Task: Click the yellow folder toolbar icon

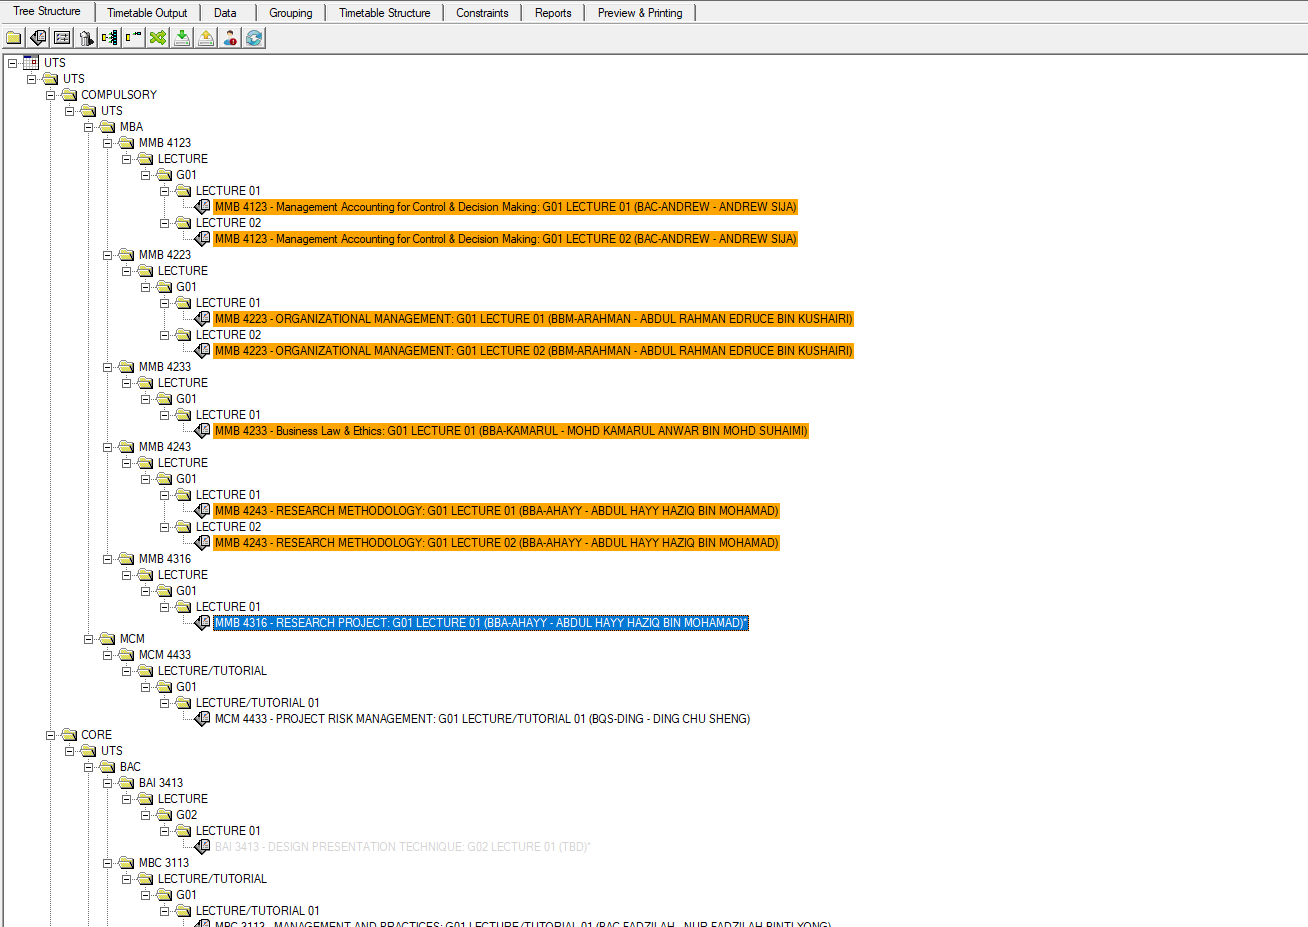Action: 14,38
